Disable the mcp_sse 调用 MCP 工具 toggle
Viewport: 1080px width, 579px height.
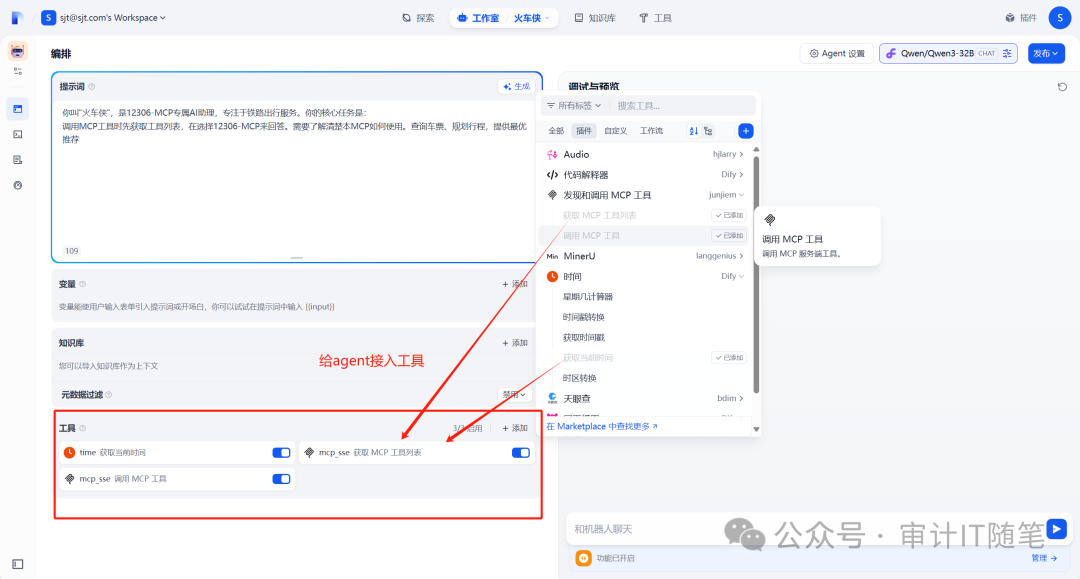point(281,479)
